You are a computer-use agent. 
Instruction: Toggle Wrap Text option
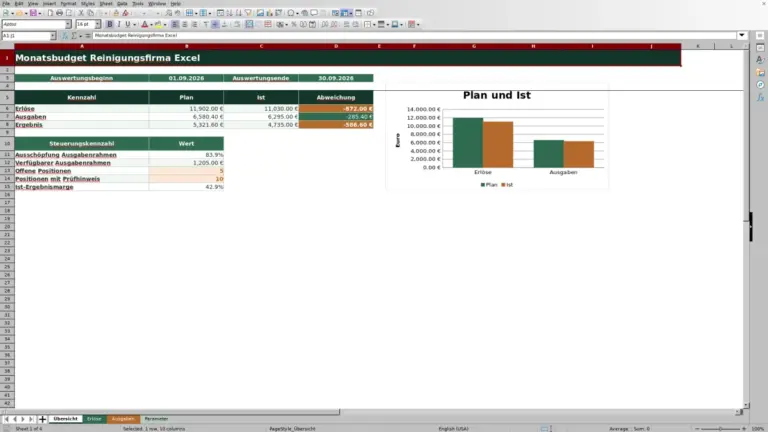237,24
